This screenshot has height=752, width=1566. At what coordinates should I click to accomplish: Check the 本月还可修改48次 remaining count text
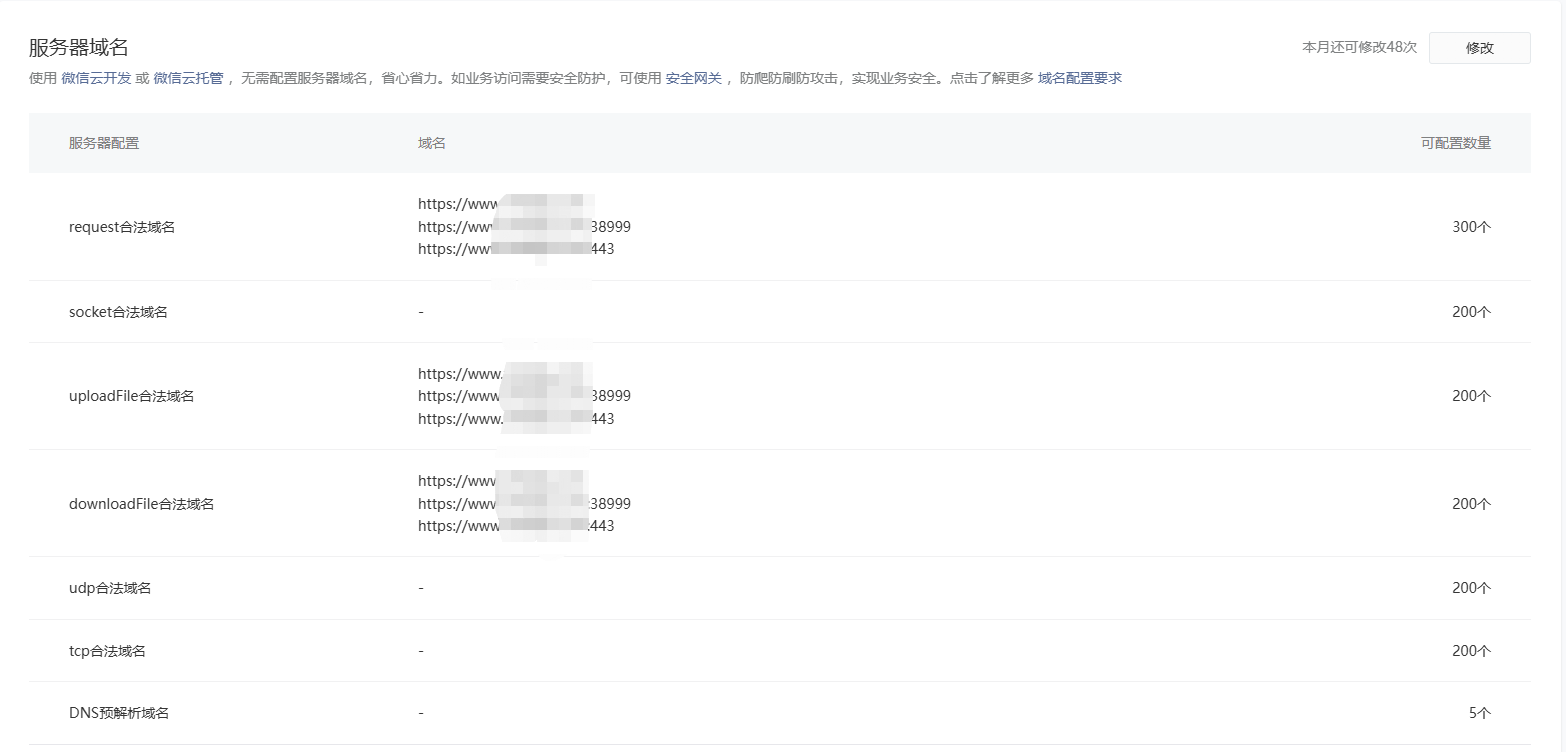click(1360, 47)
